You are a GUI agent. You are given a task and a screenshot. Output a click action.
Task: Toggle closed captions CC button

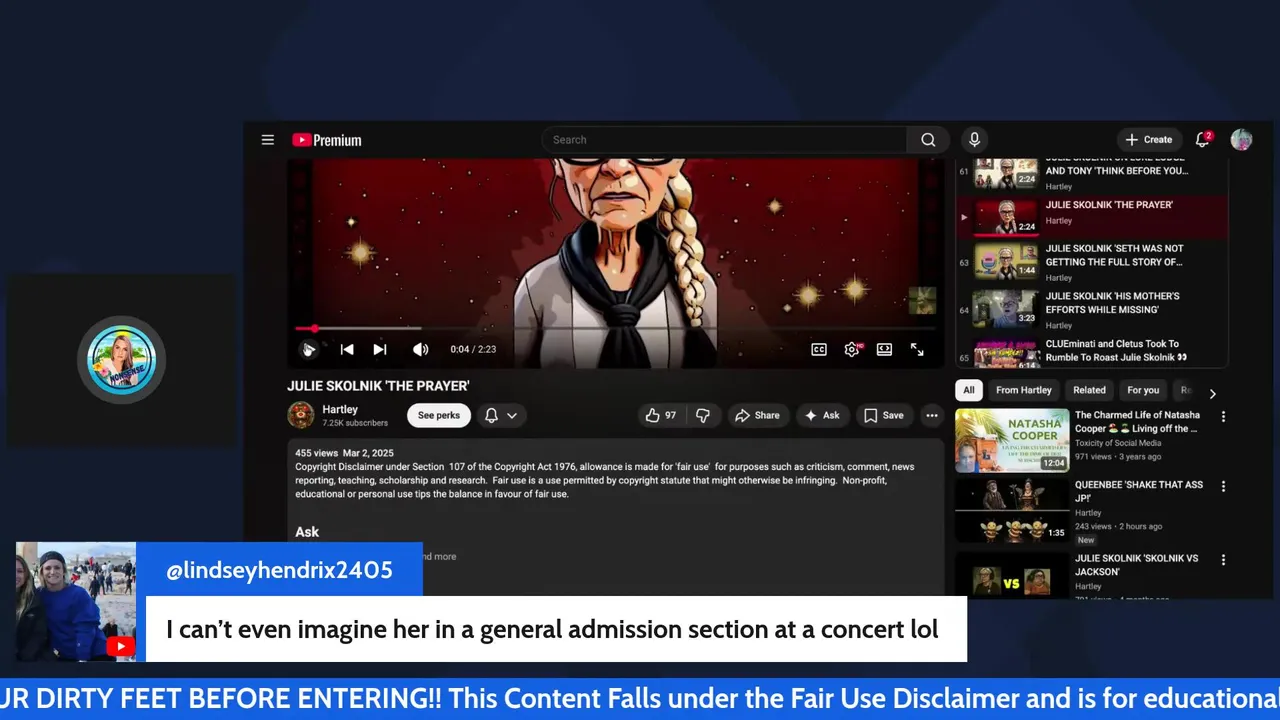819,349
